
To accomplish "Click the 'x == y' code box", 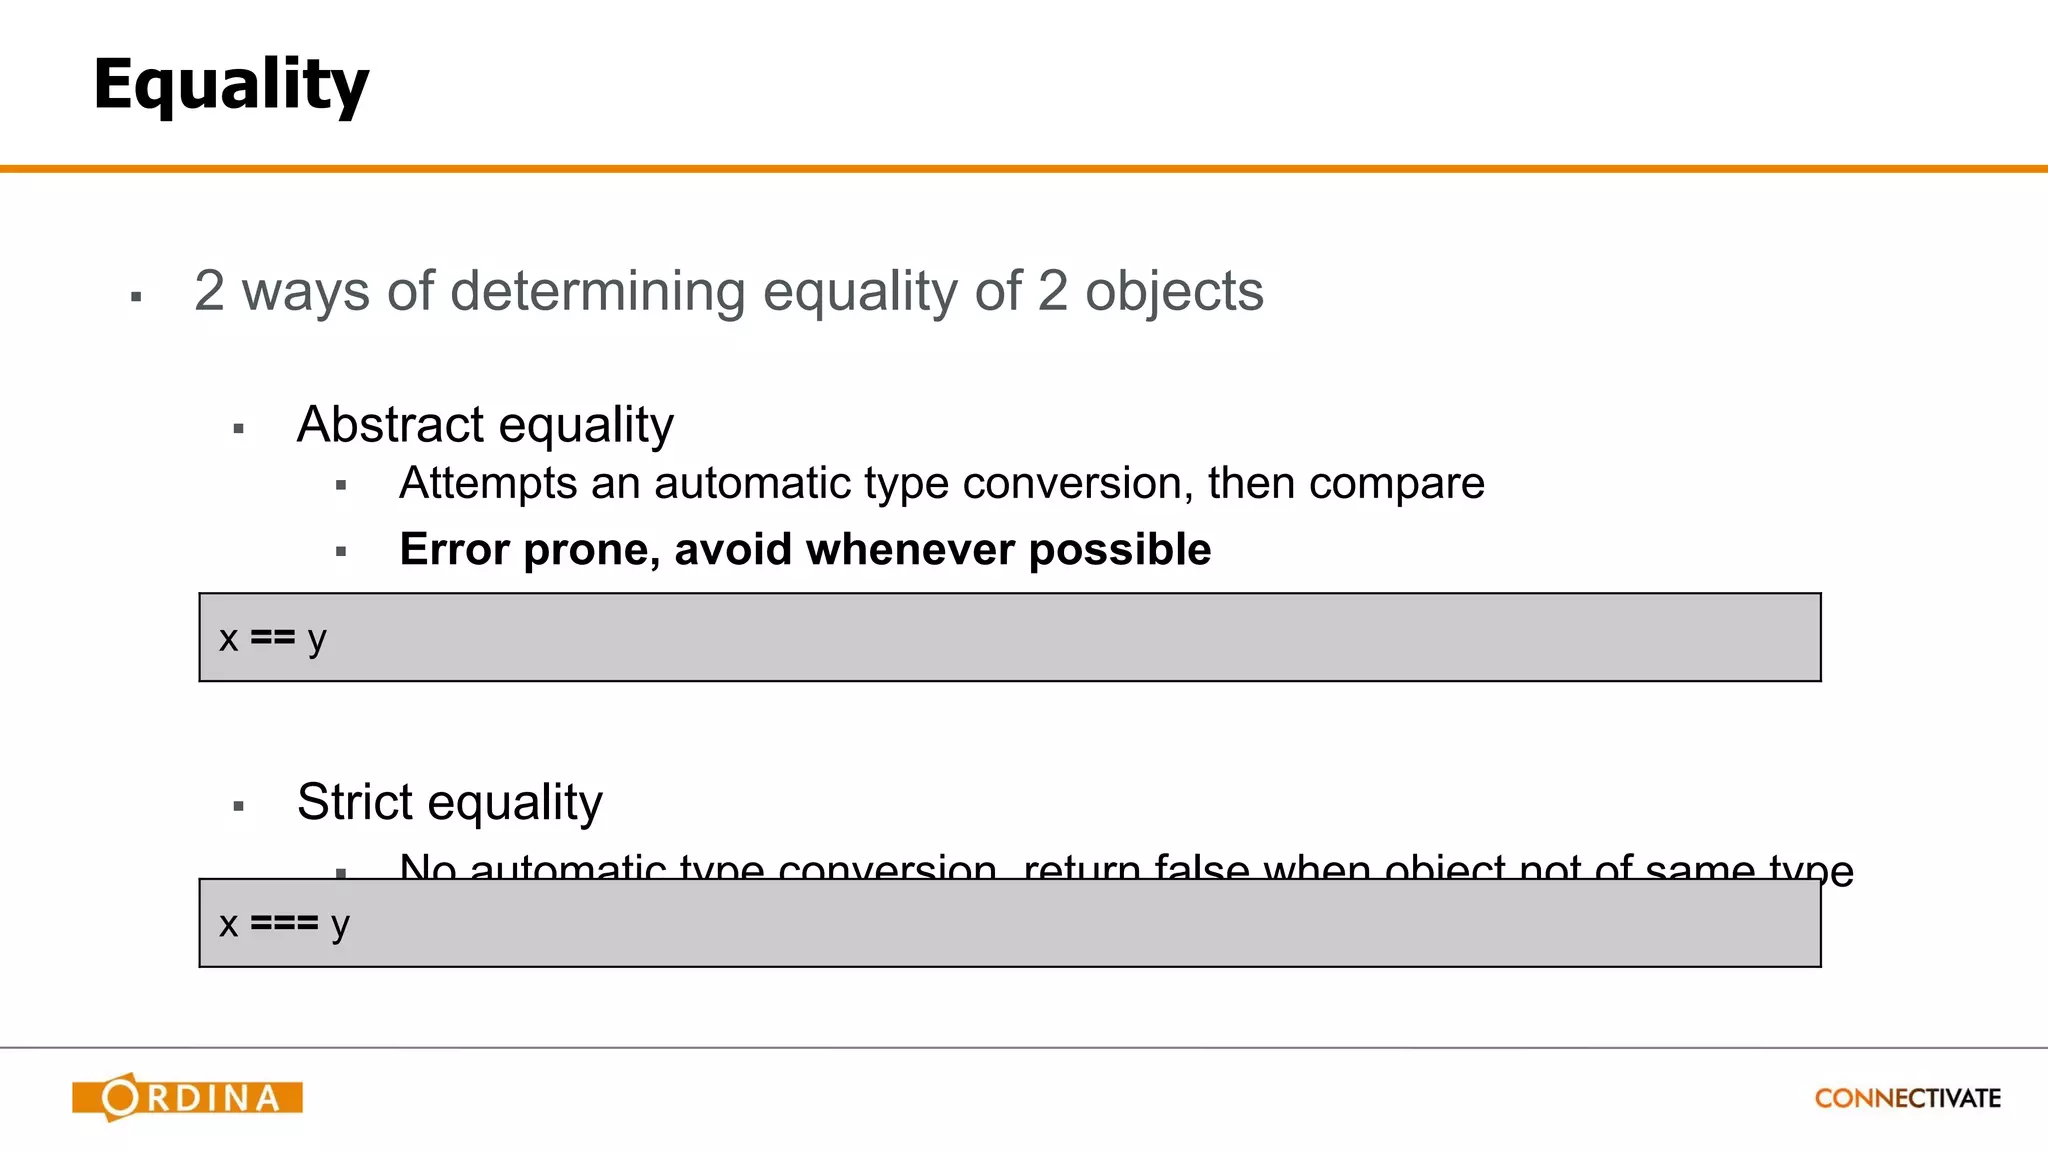I will 1010,637.
